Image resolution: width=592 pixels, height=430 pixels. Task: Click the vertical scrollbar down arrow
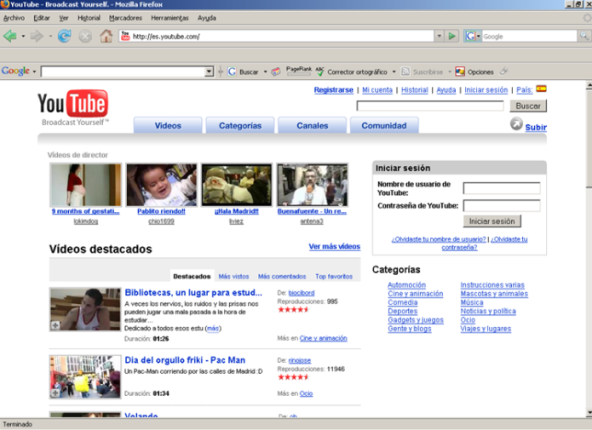point(589,412)
